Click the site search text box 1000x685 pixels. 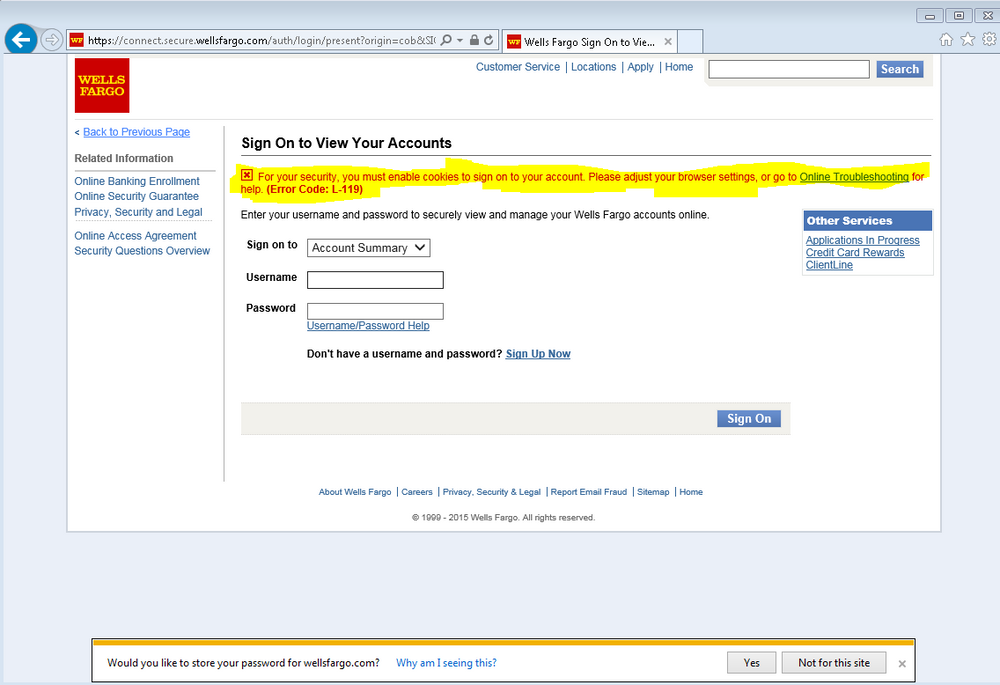point(789,69)
